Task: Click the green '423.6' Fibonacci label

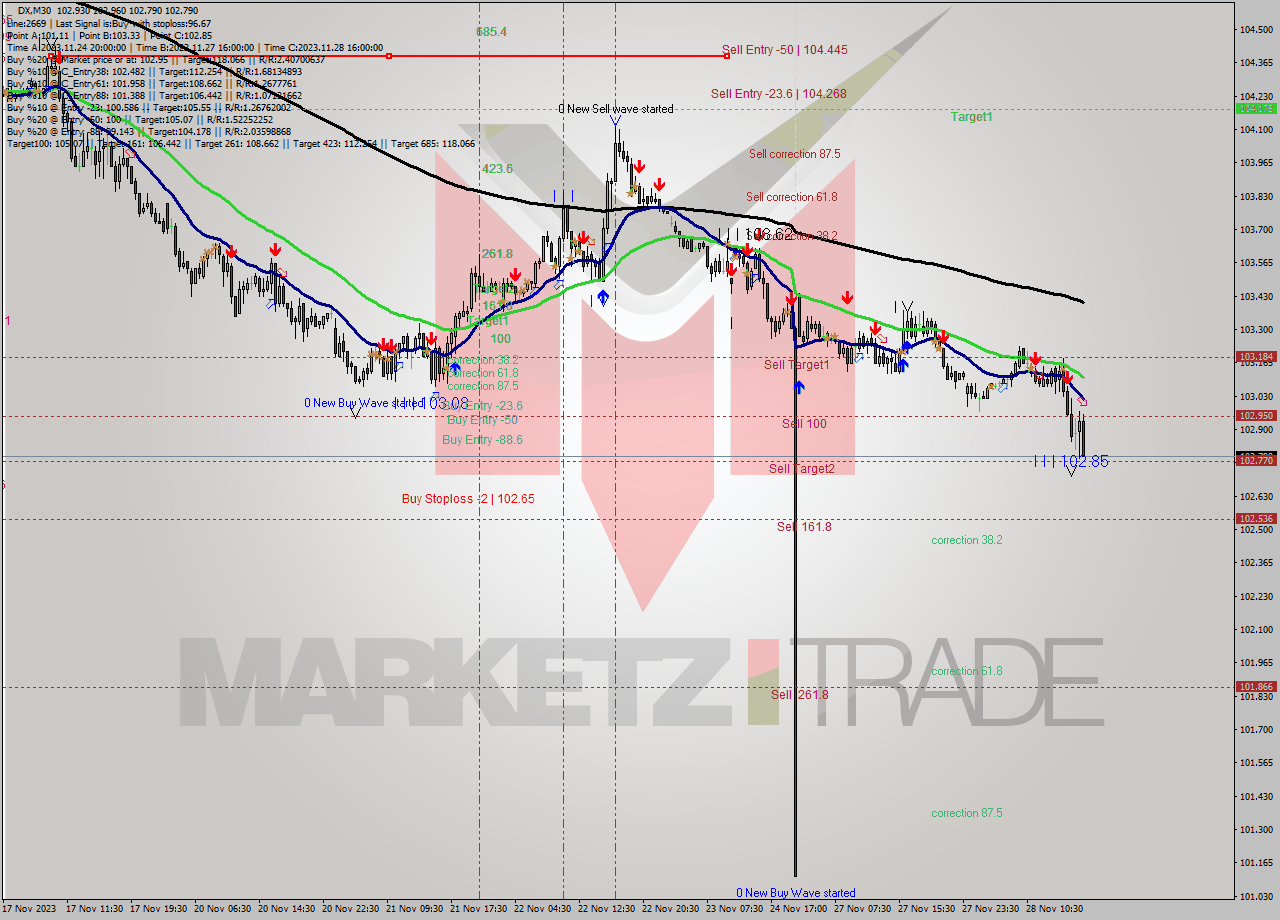Action: coord(497,169)
